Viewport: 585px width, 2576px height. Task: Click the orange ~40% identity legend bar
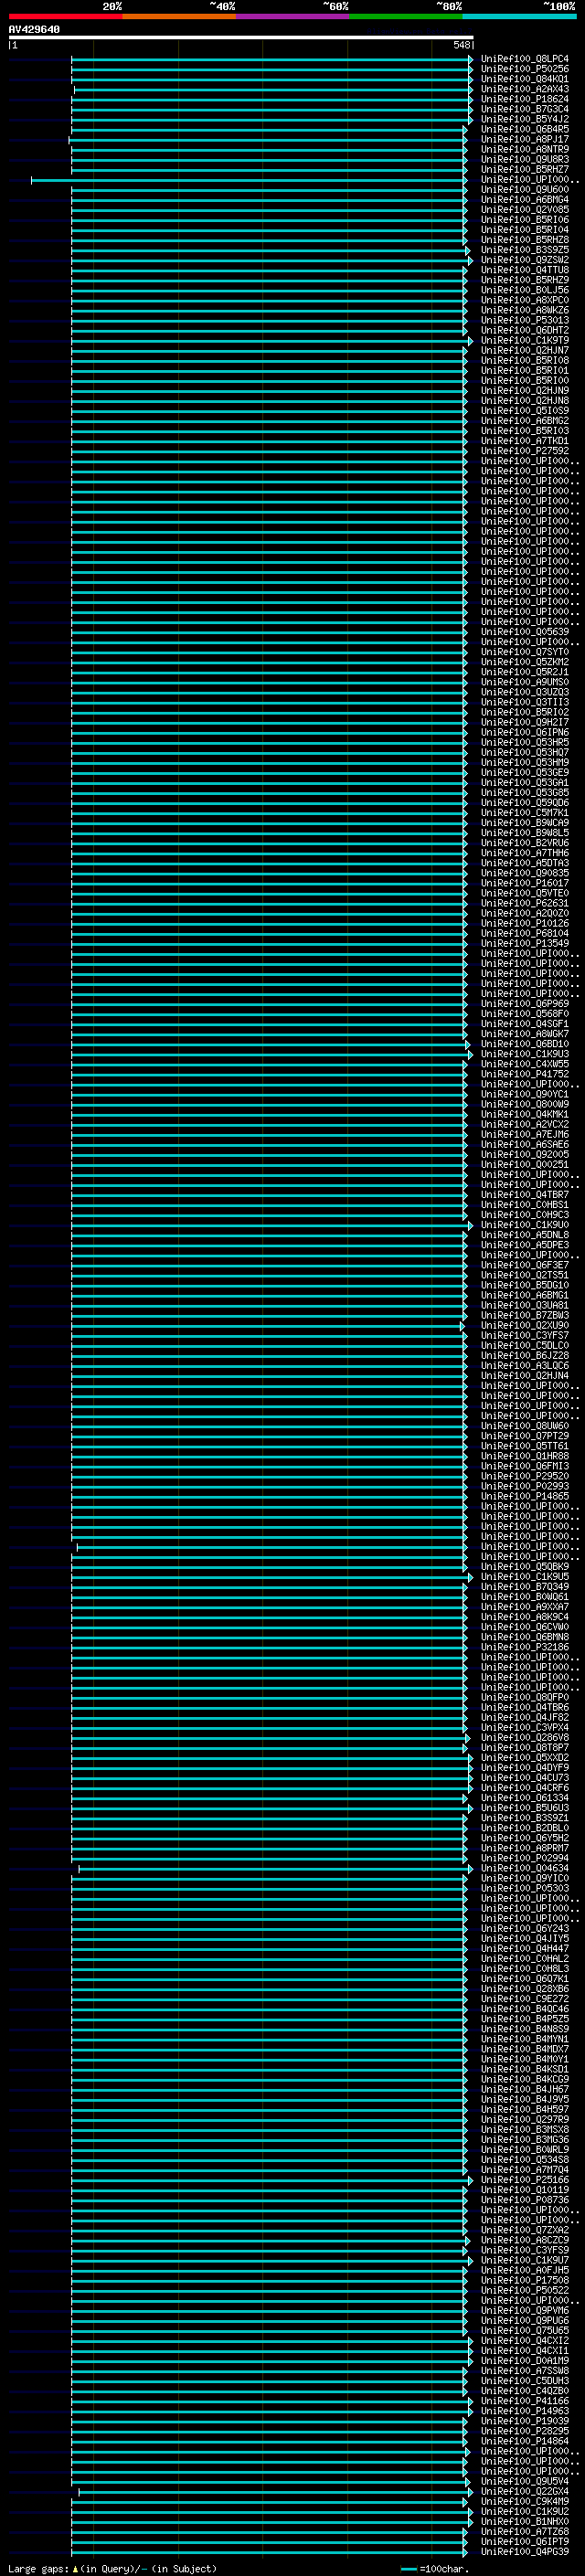pyautogui.click(x=179, y=16)
